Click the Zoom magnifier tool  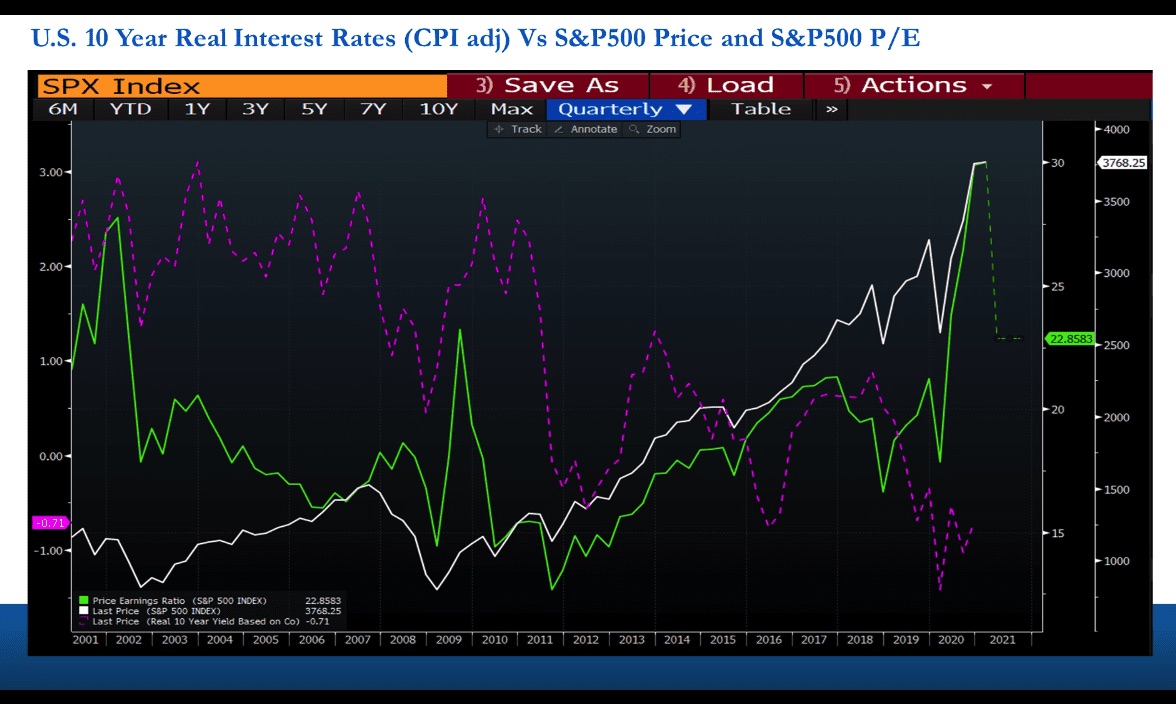click(653, 129)
